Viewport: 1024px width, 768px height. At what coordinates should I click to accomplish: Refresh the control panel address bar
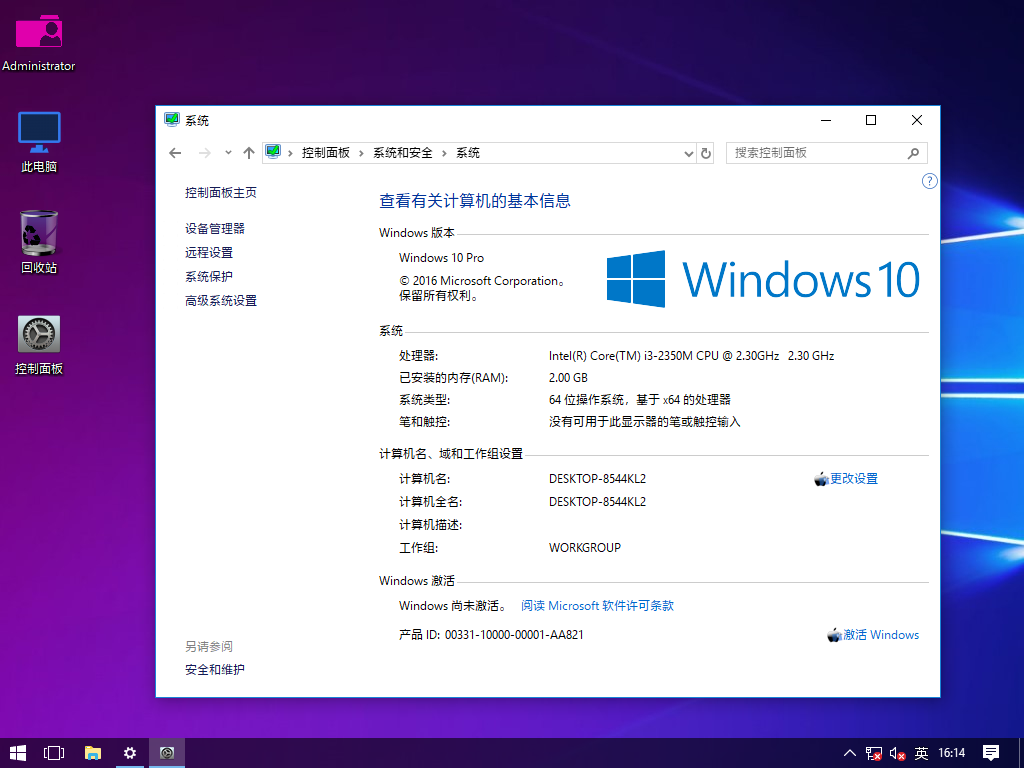[x=706, y=153]
